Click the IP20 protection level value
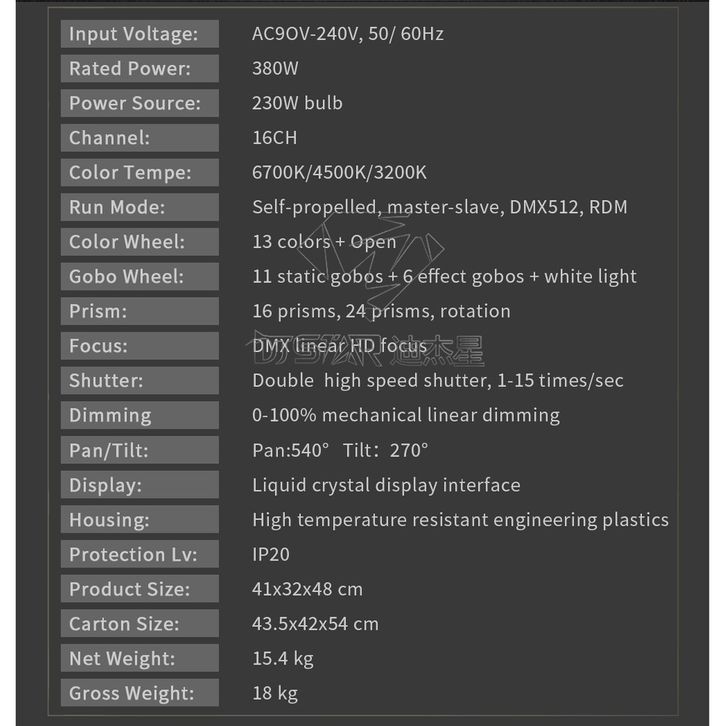 tap(271, 554)
